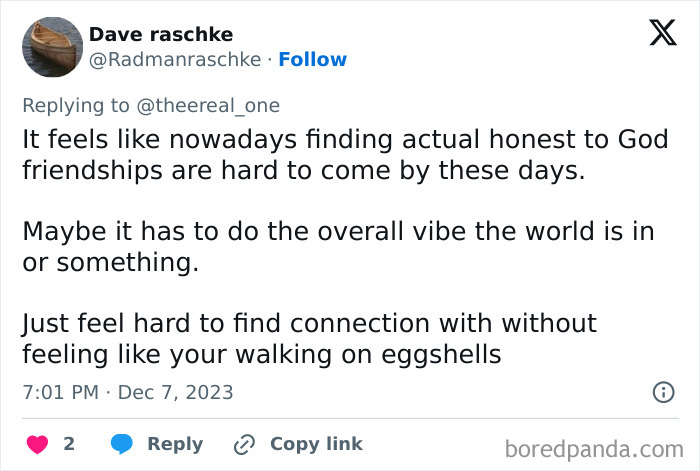
Task: Click the blue reply speech bubble icon
Action: tap(121, 444)
